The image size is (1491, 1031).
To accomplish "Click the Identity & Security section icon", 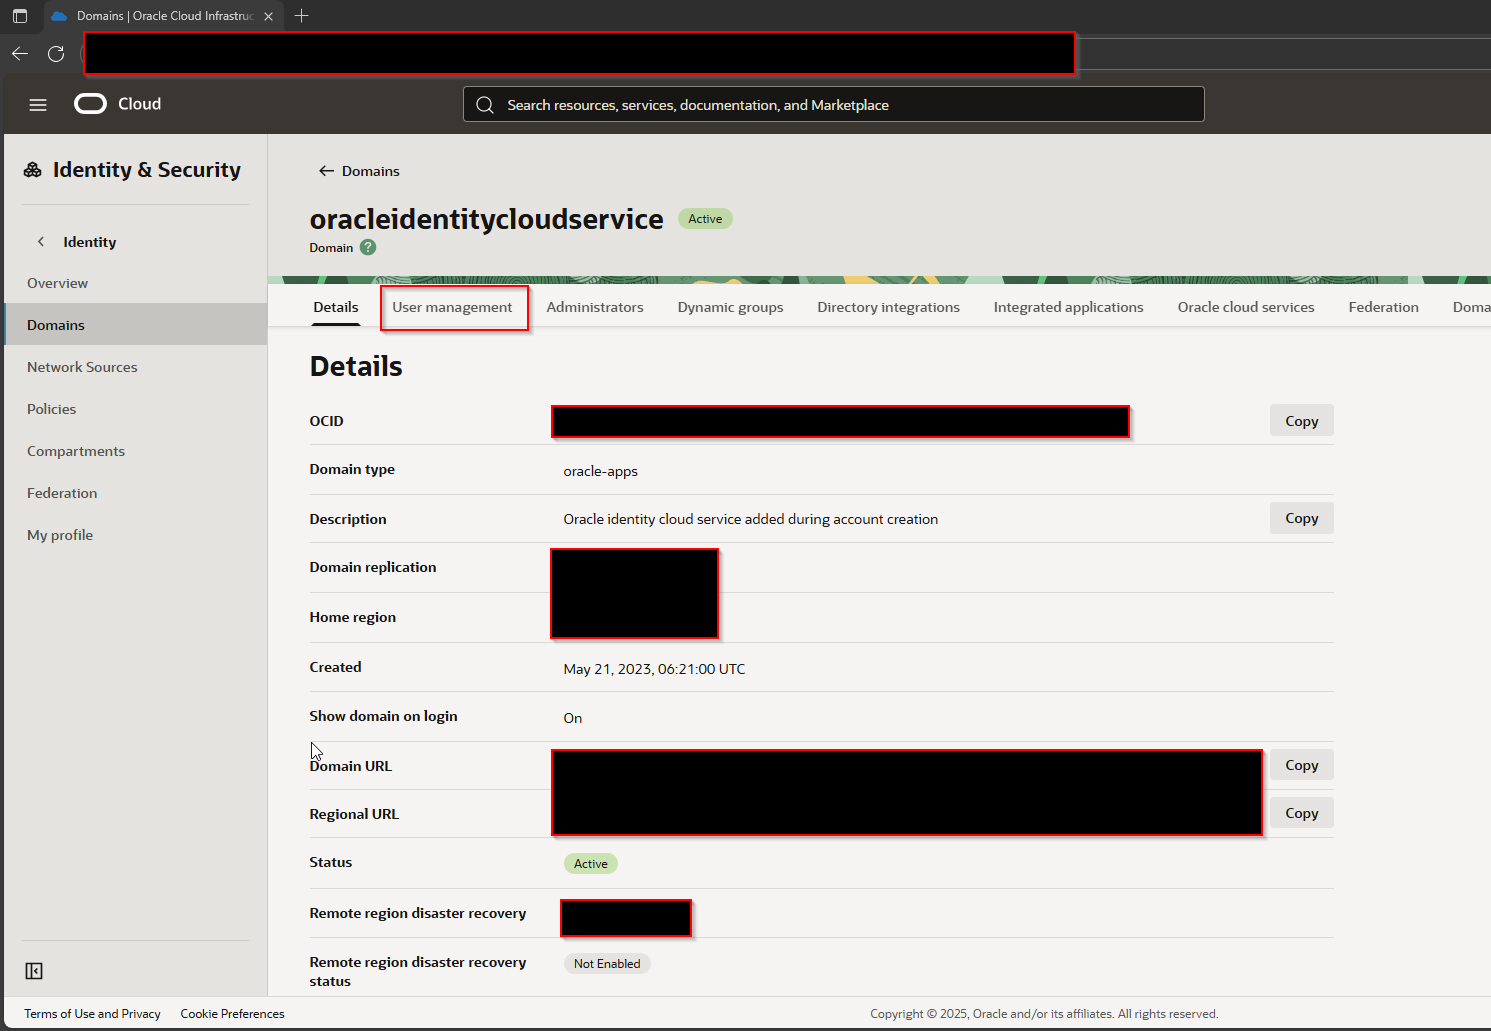I will pos(32,169).
